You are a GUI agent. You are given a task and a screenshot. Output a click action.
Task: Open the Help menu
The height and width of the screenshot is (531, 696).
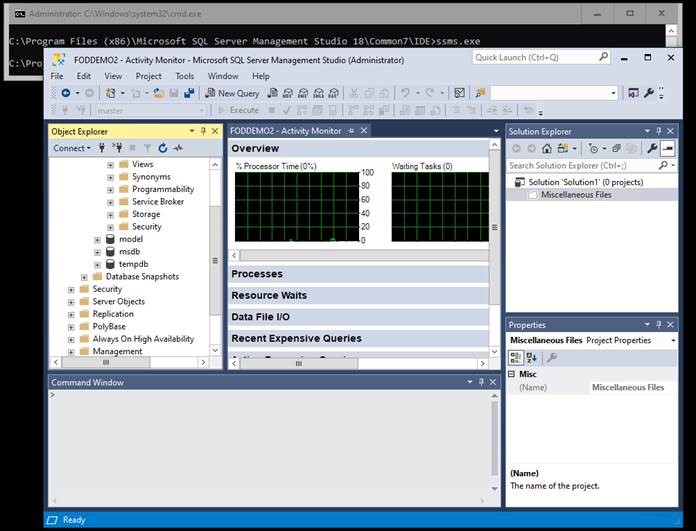(x=261, y=76)
